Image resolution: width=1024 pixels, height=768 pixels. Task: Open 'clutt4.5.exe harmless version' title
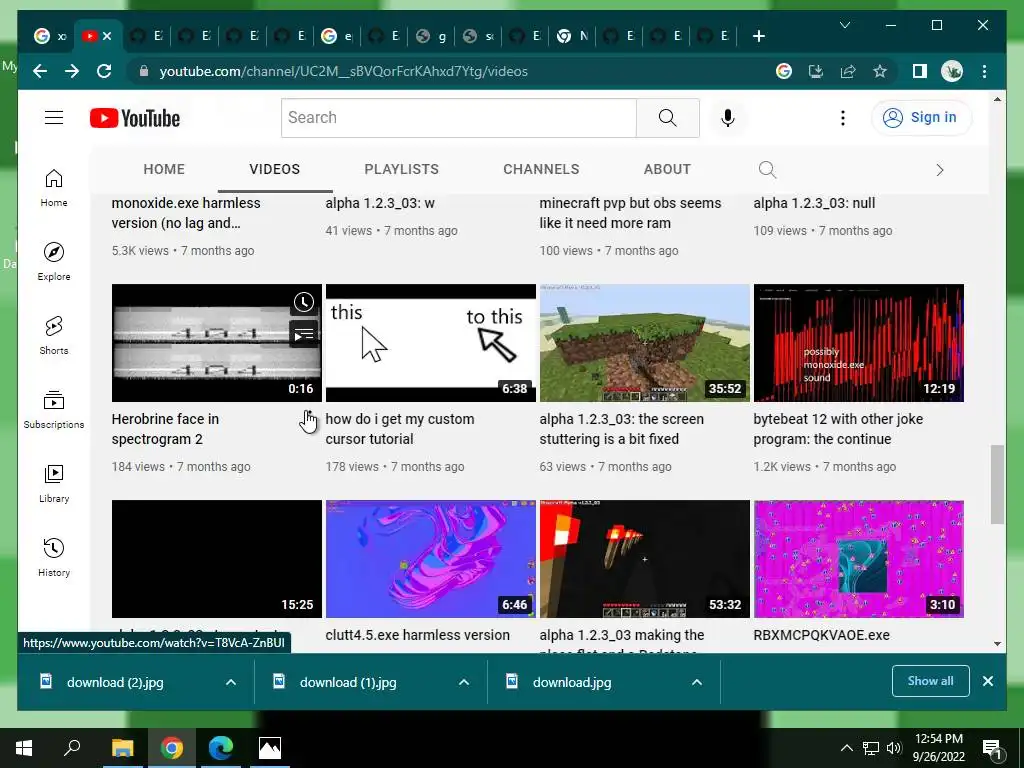coord(417,635)
